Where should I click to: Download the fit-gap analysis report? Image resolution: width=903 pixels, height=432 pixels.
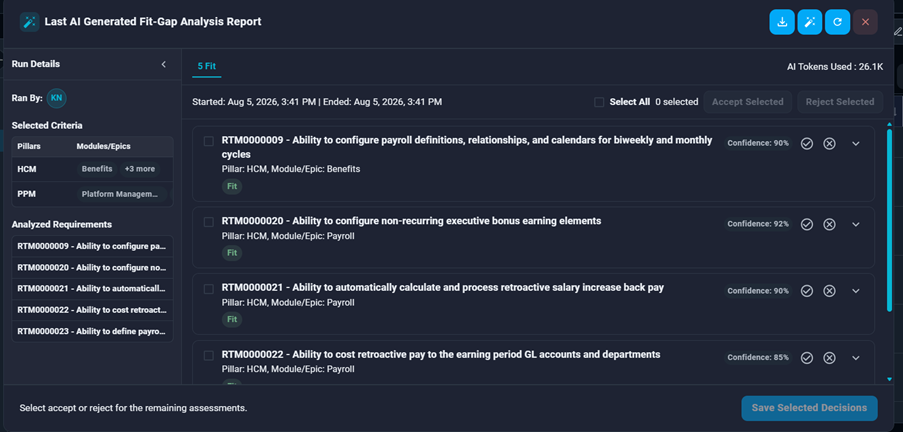[x=781, y=22]
